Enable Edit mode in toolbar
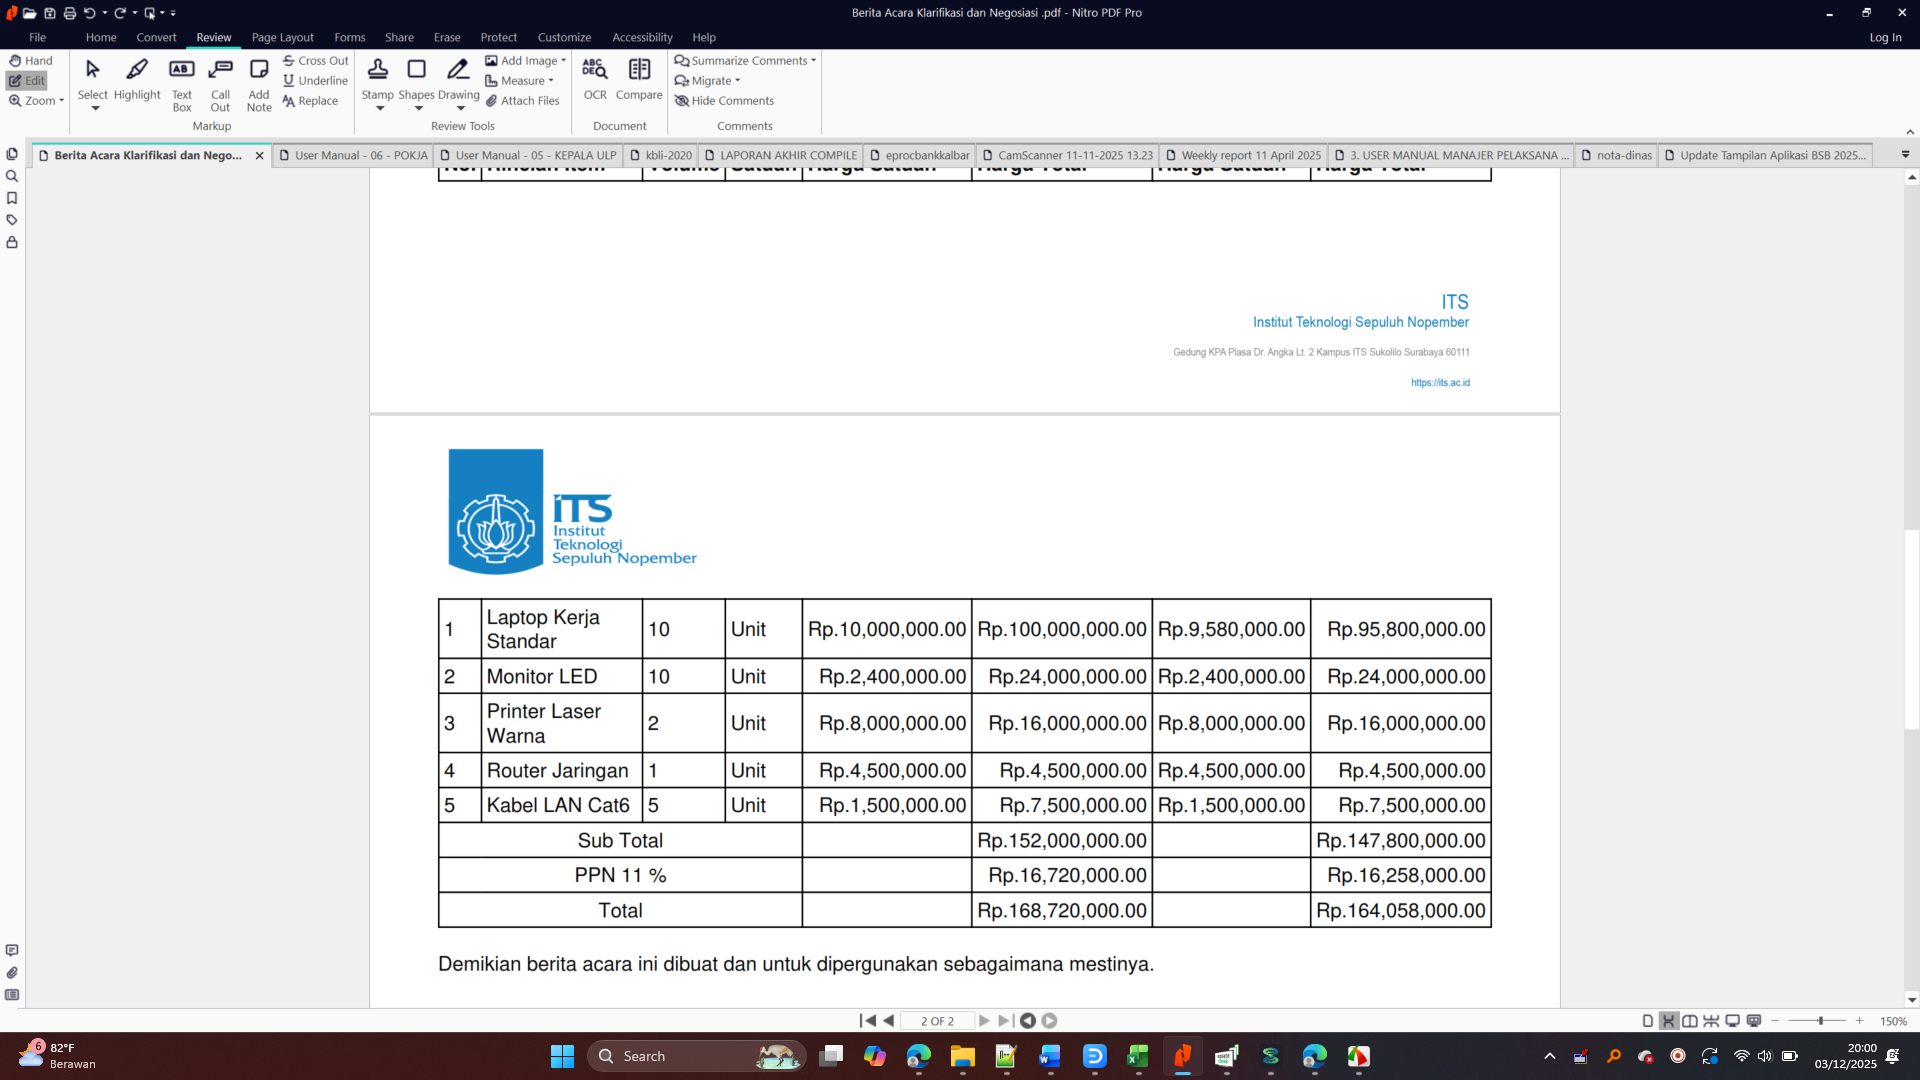1920x1080 pixels. [28, 81]
